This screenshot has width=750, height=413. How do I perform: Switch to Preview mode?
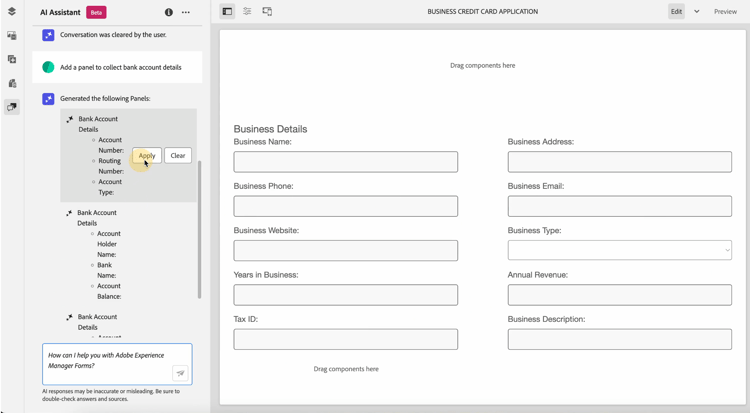click(x=725, y=11)
